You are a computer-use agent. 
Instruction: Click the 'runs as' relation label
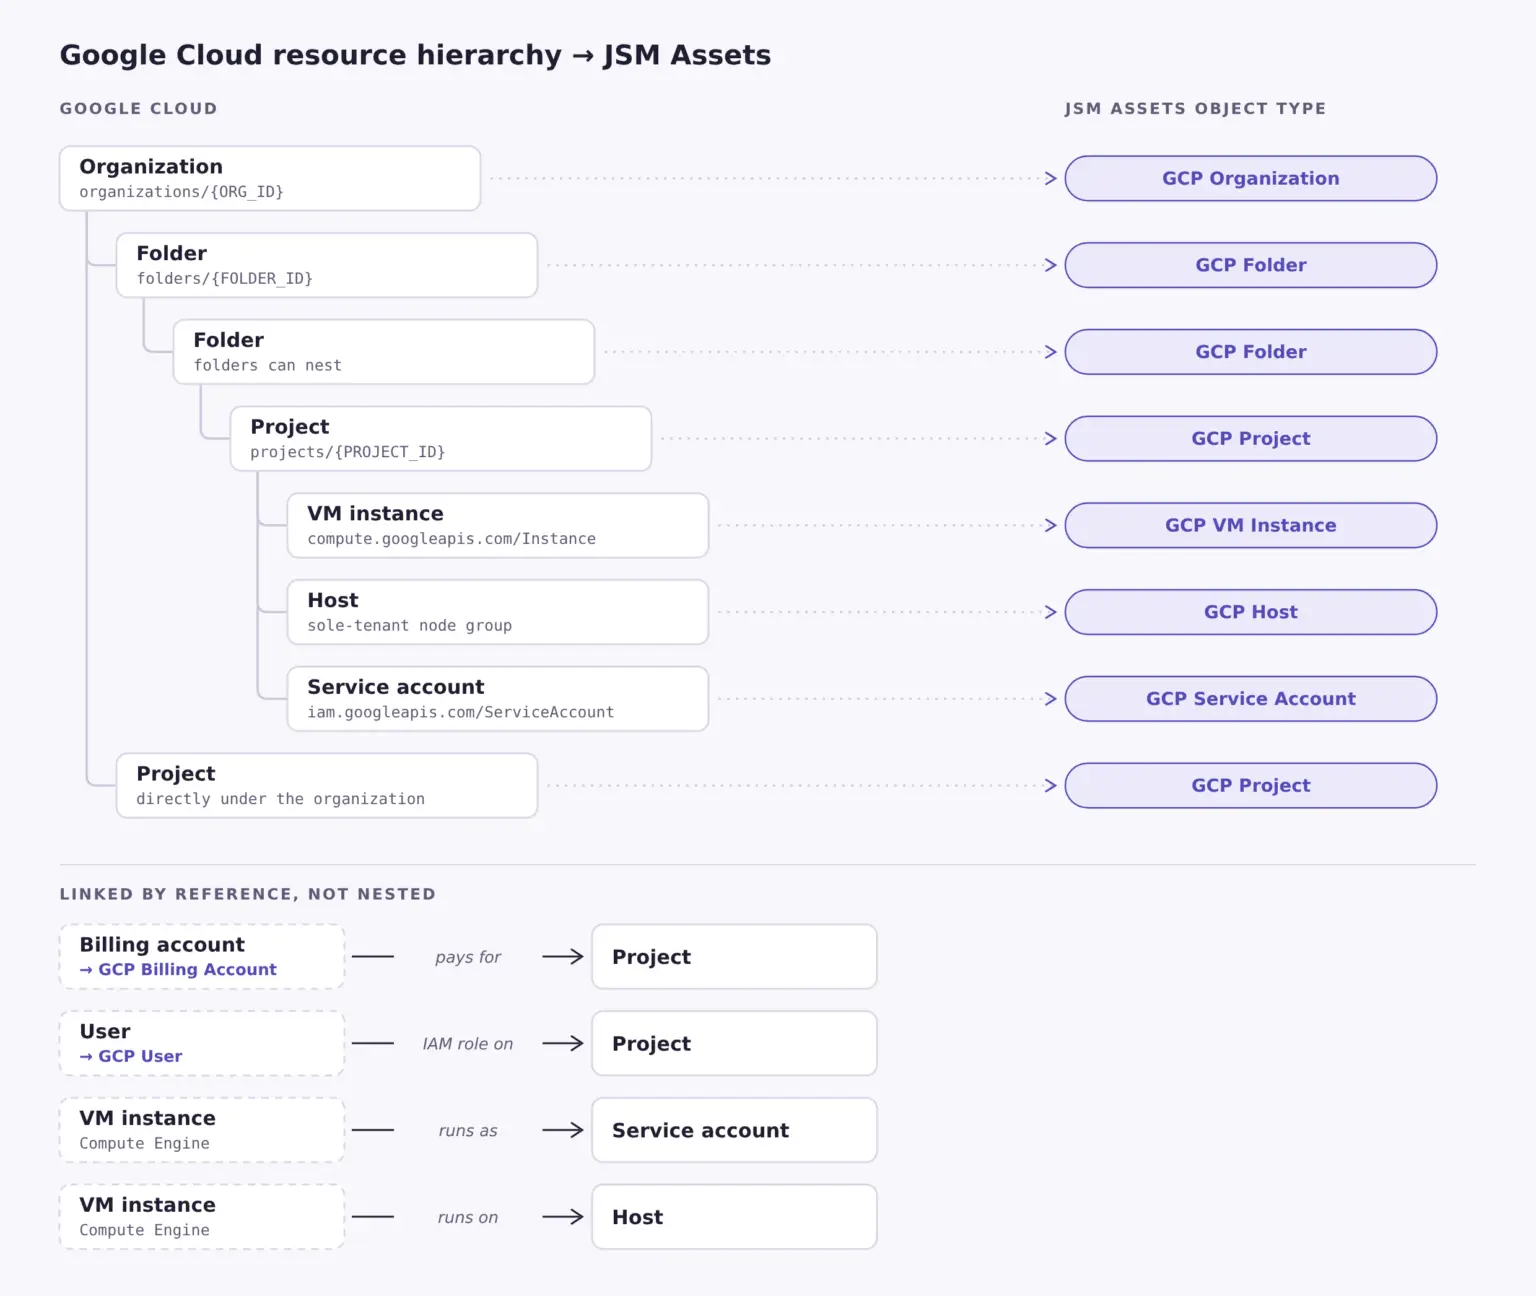468,1131
